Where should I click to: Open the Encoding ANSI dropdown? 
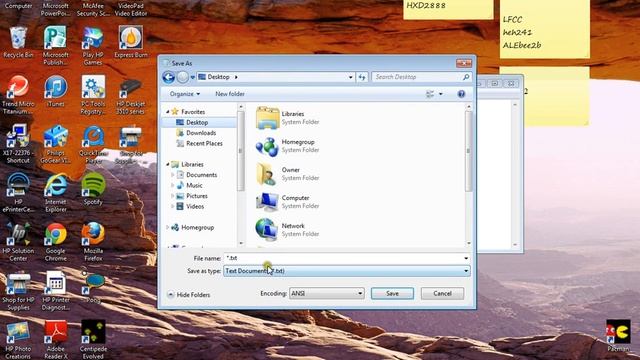click(x=327, y=293)
